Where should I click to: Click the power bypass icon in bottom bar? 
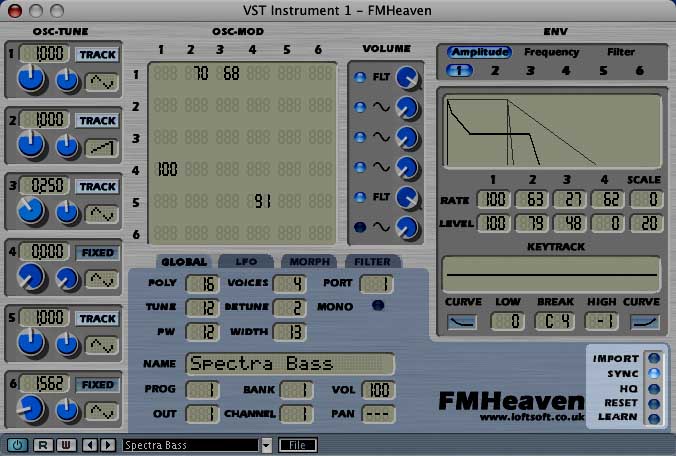(x=17, y=445)
